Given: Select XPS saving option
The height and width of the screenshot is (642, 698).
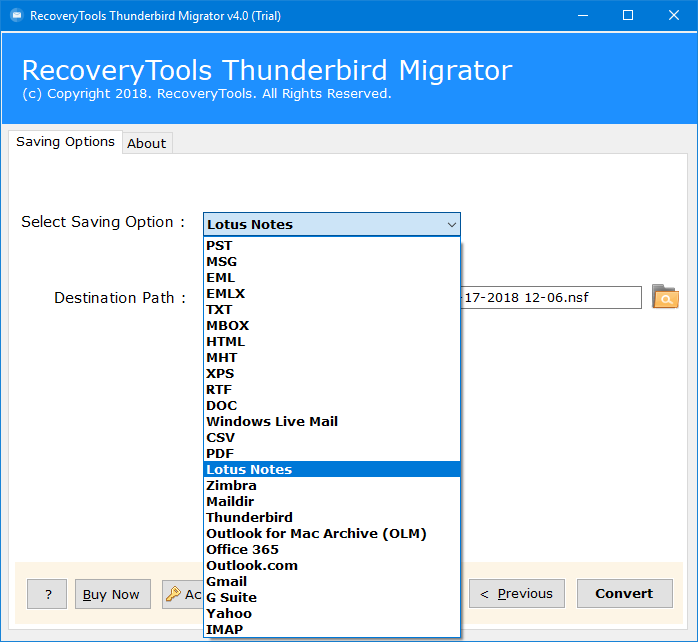Looking at the screenshot, I should coord(332,374).
